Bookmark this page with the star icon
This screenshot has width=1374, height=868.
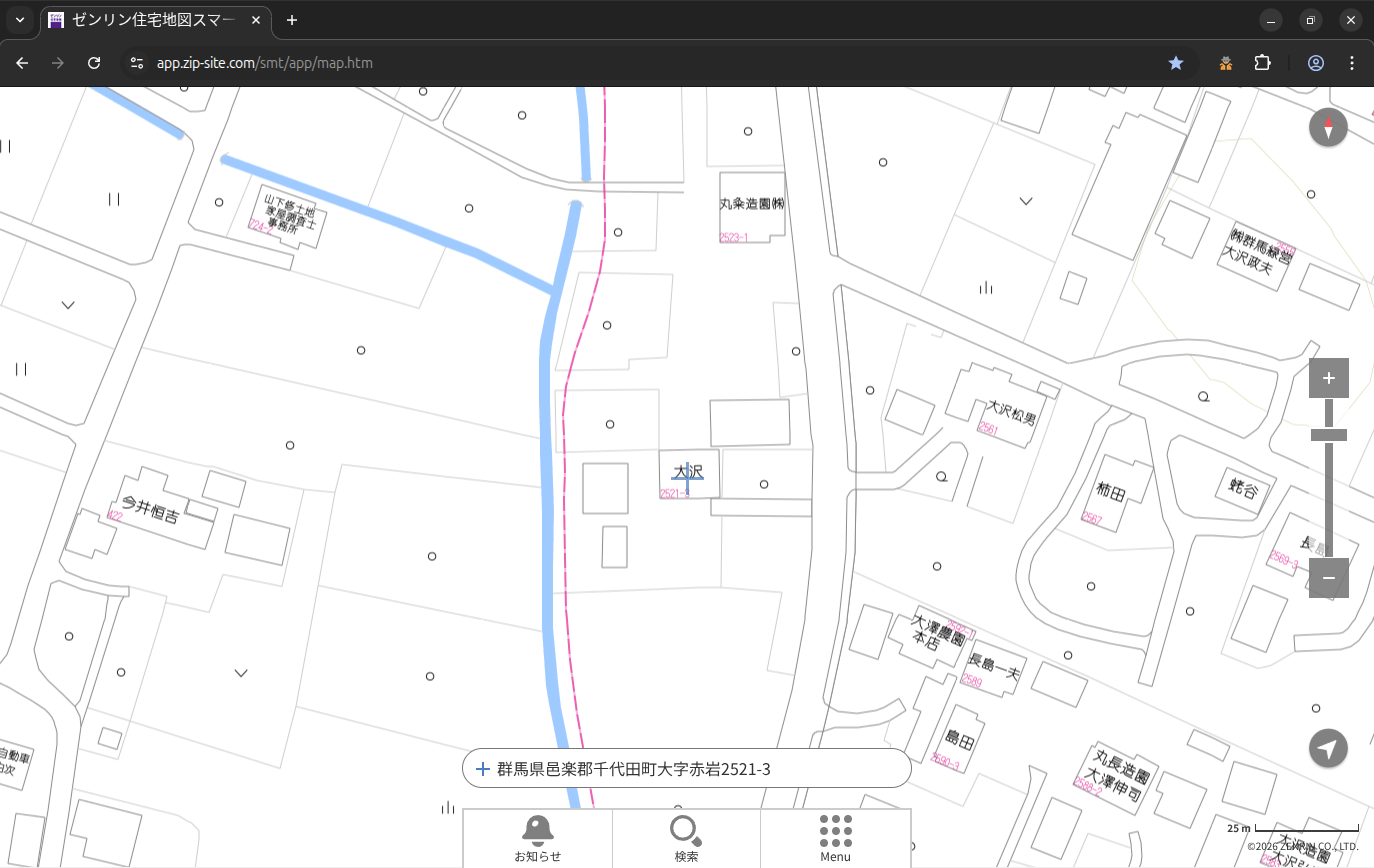(x=1176, y=63)
